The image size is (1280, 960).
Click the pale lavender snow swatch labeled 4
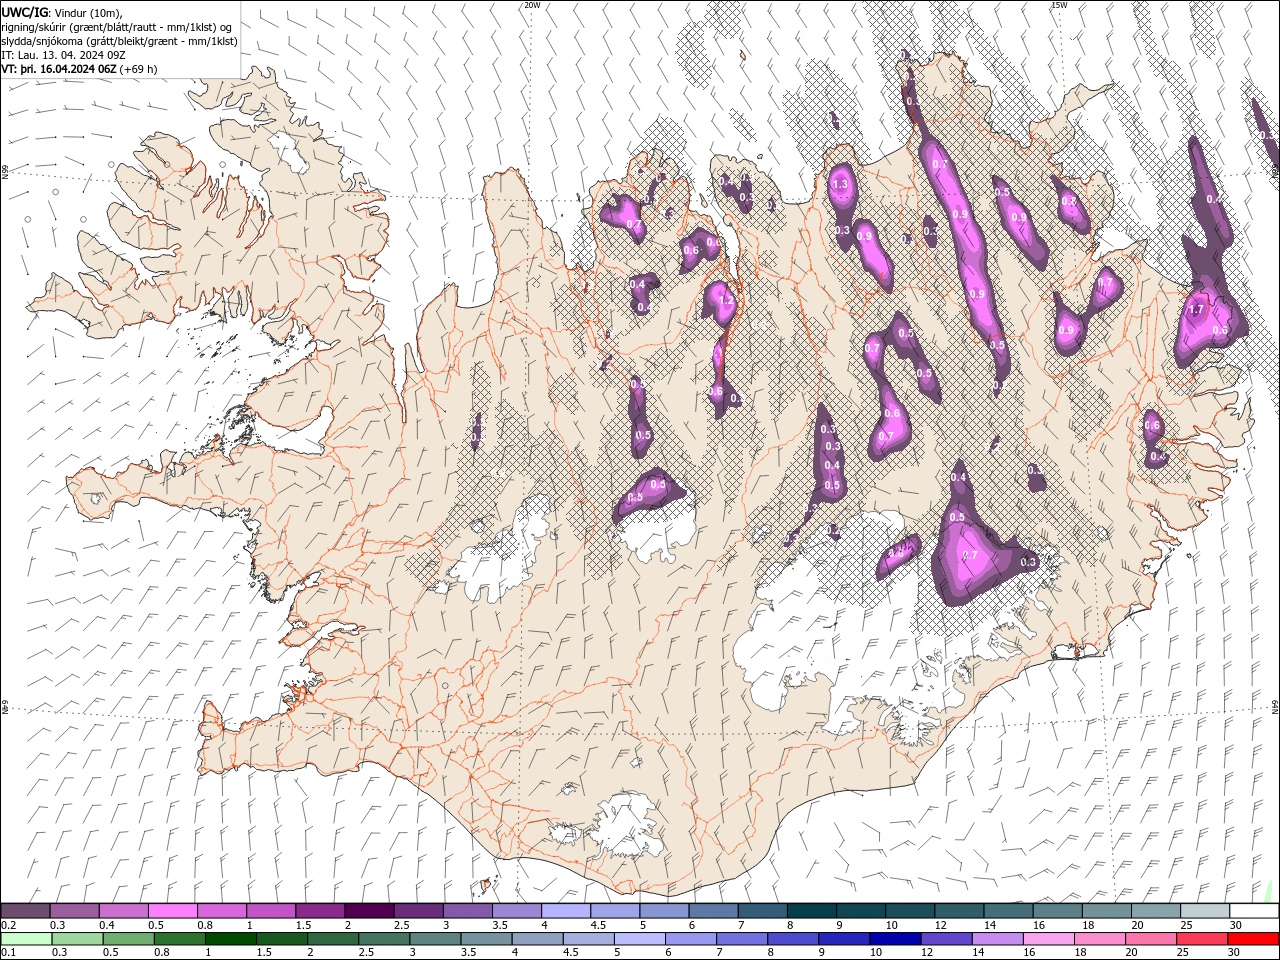coord(566,911)
